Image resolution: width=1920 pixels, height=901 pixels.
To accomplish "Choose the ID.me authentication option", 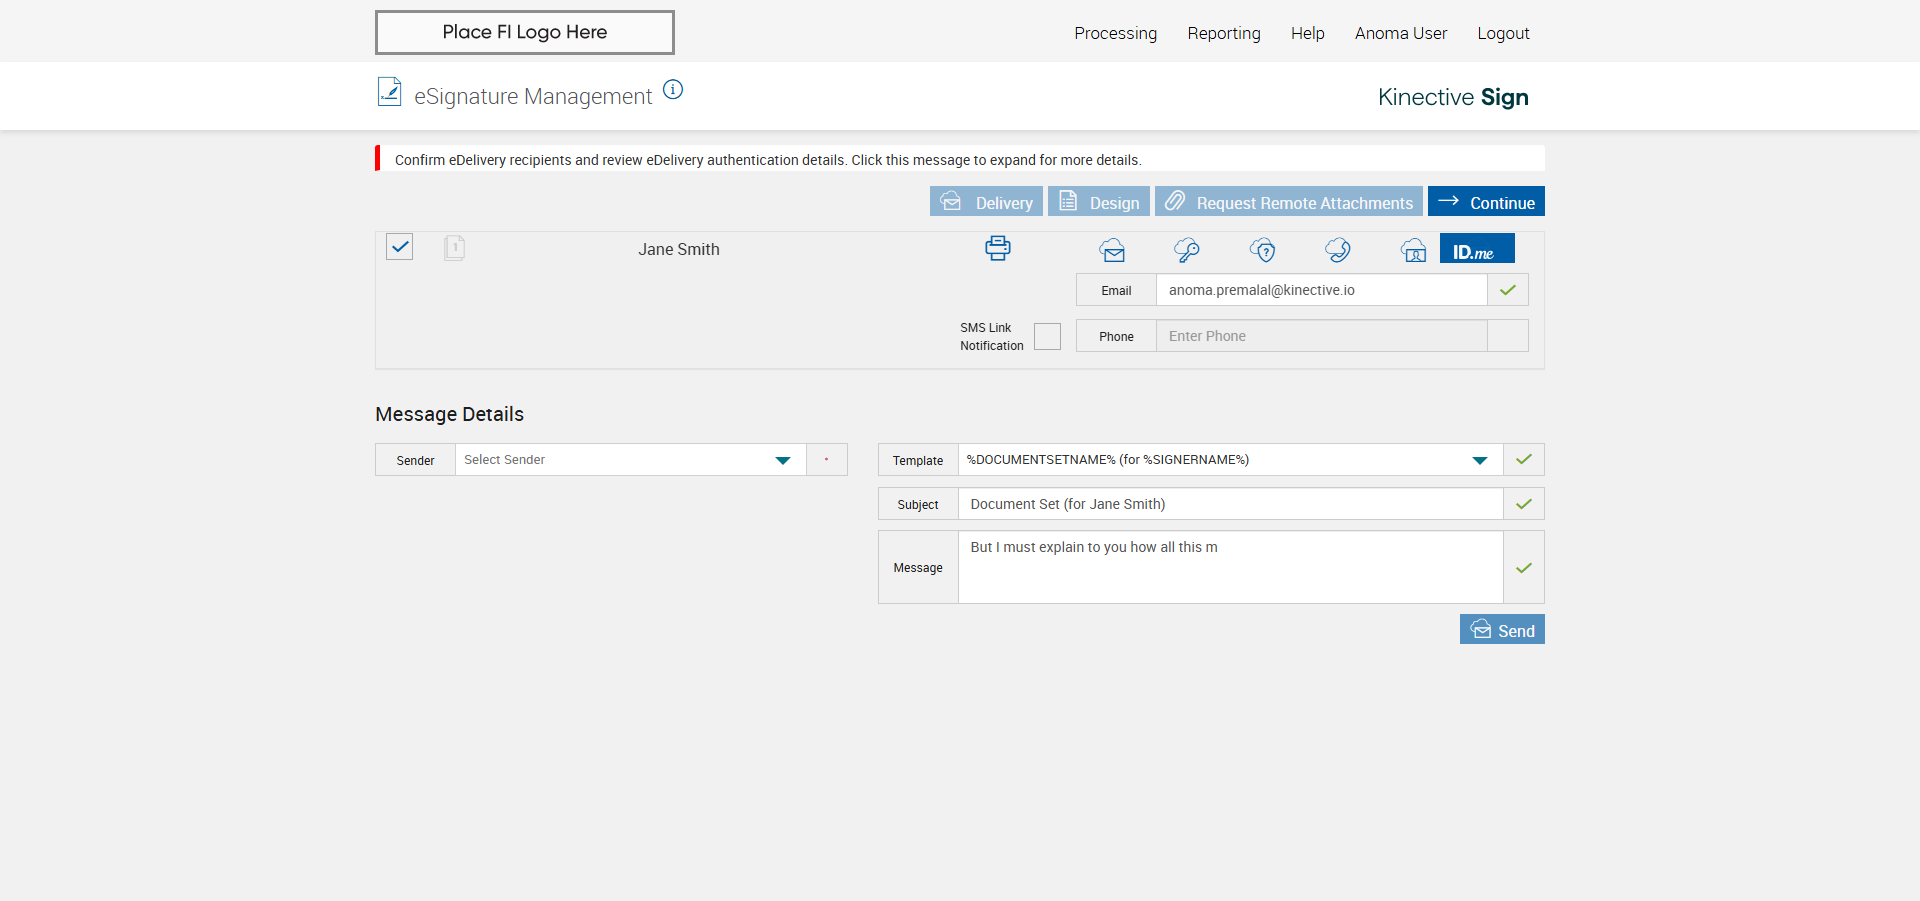I will [x=1476, y=249].
